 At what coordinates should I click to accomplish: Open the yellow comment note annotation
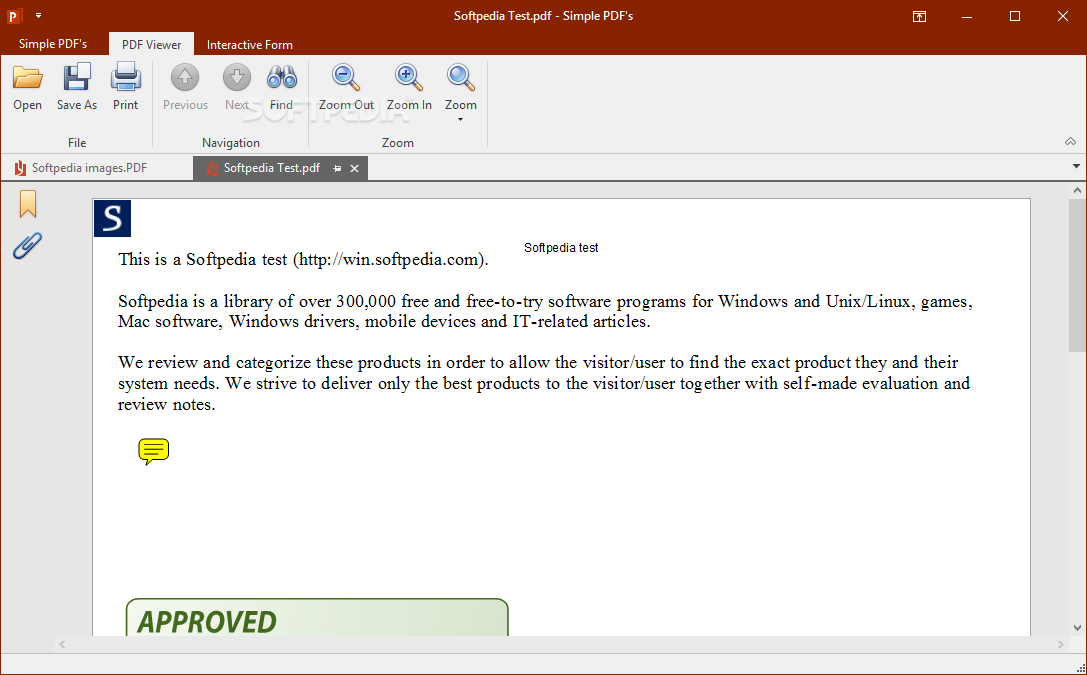[153, 451]
